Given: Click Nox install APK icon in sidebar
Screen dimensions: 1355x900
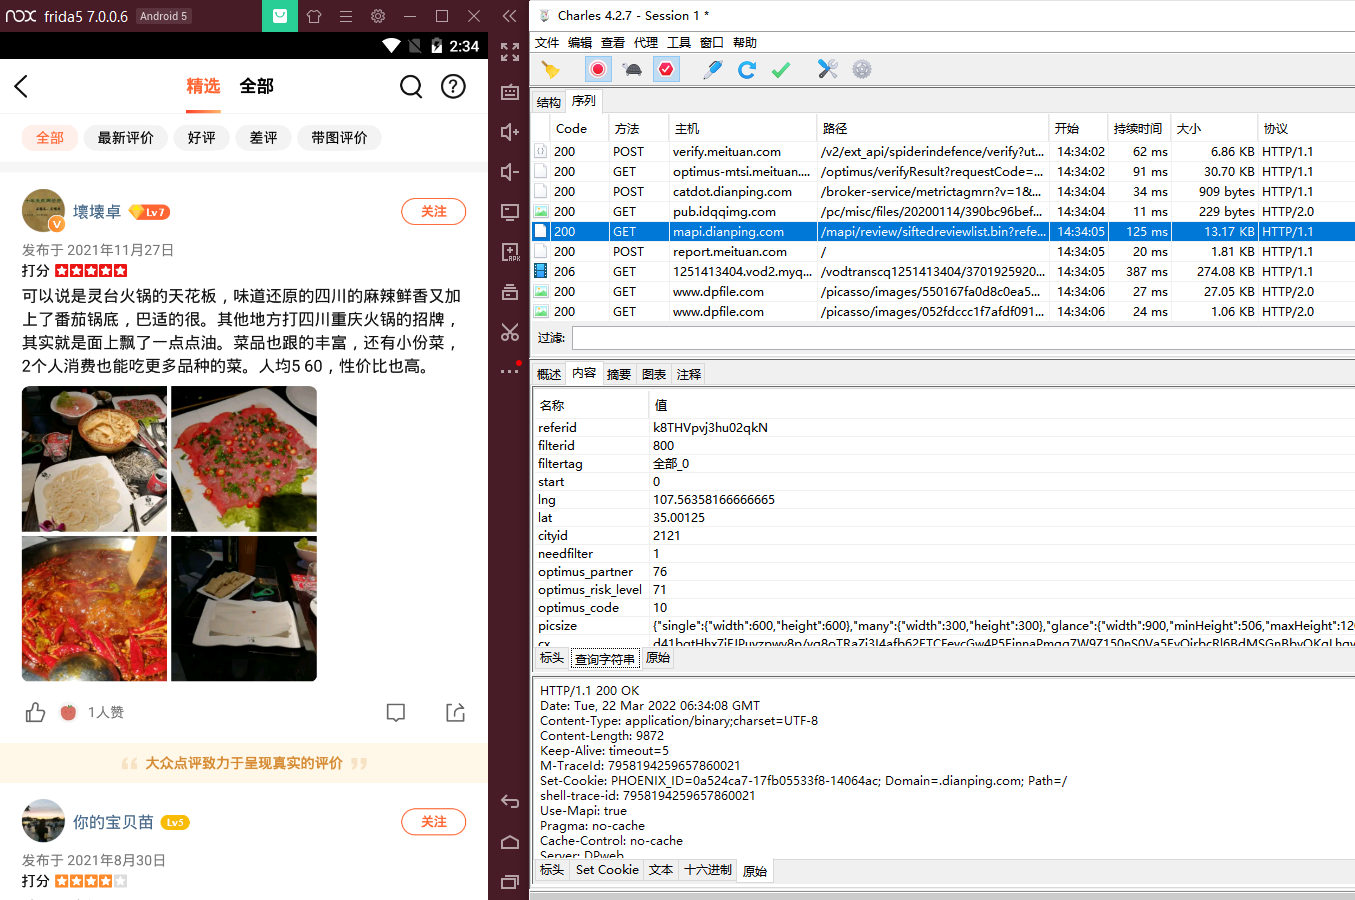Looking at the screenshot, I should [x=510, y=252].
